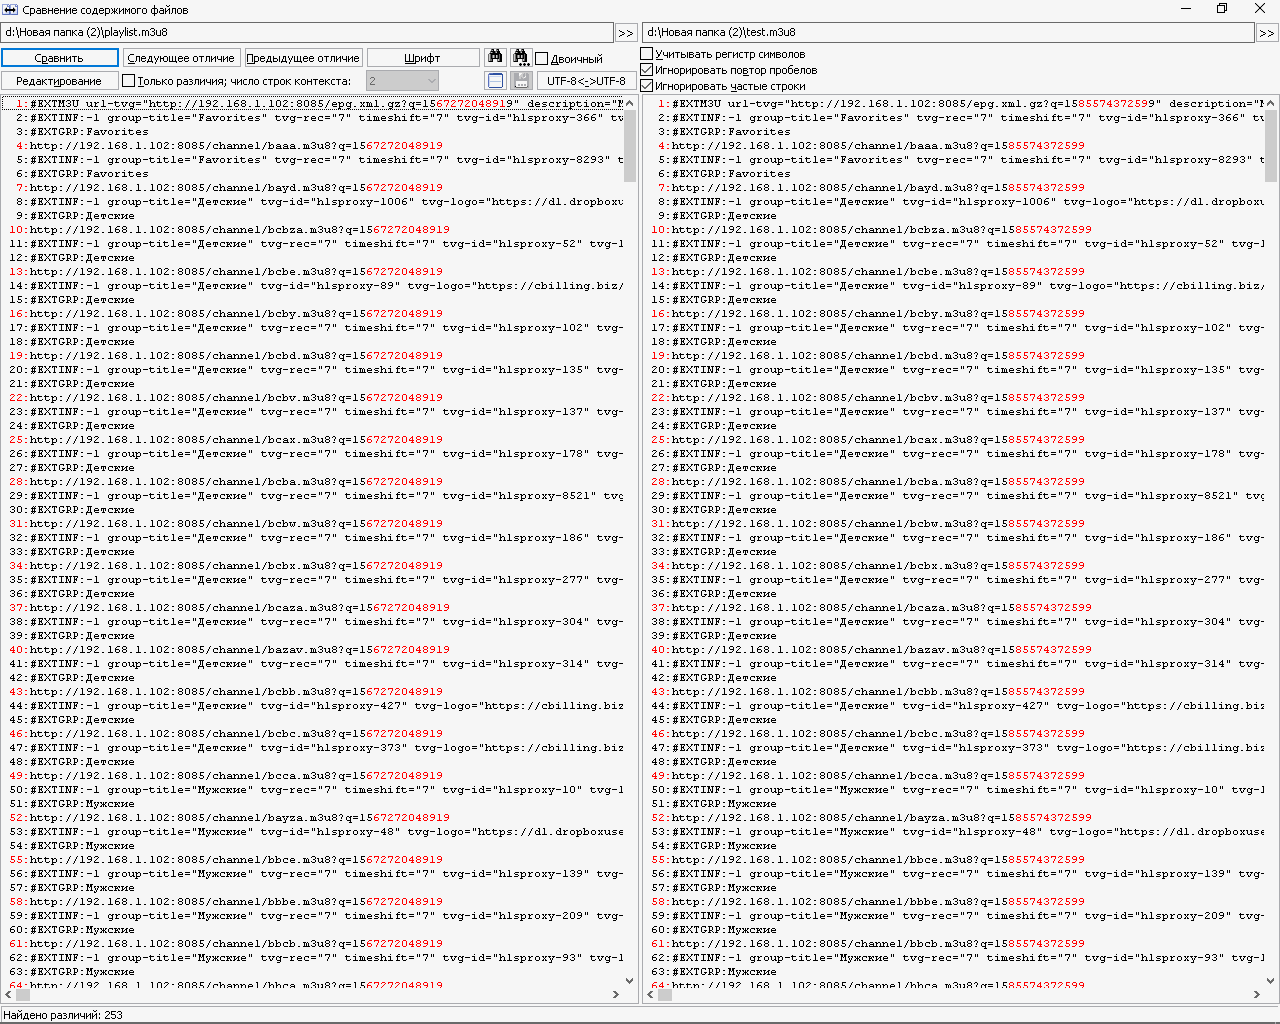The image size is (1280, 1024).
Task: Open the advanced search binoculars icon
Action: [x=521, y=57]
